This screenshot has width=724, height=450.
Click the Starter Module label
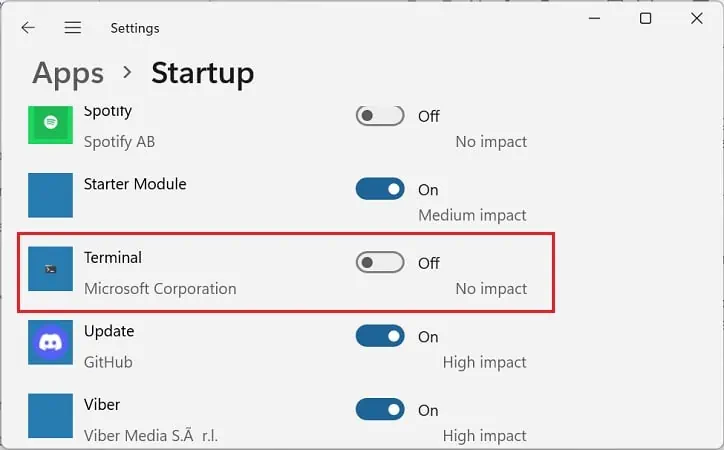coord(135,184)
